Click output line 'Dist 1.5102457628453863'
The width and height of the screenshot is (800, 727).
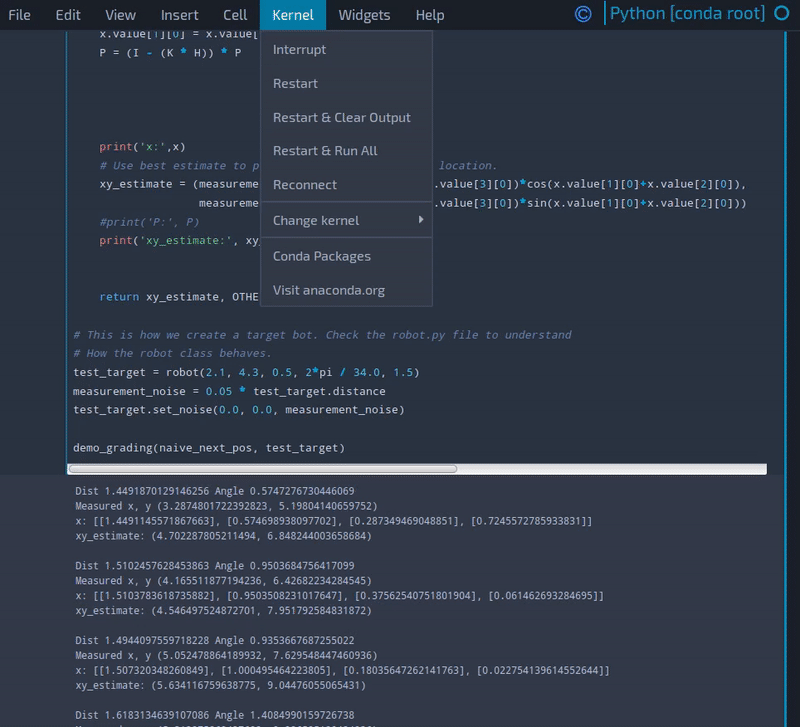point(215,565)
